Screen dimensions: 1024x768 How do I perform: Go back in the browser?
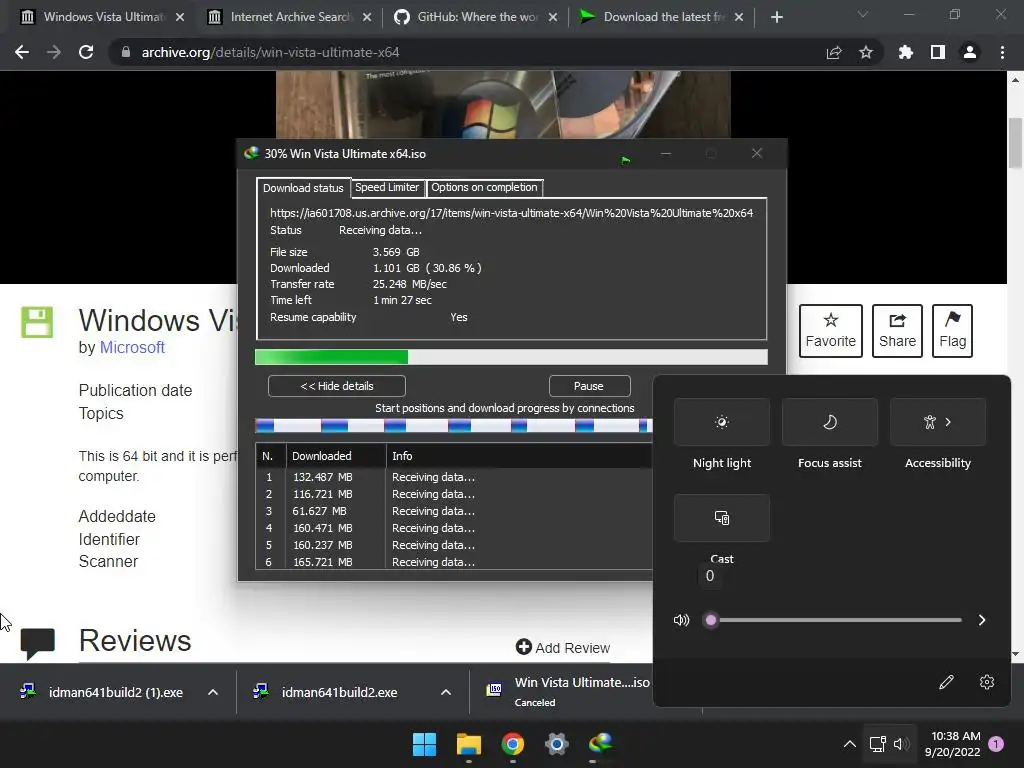(22, 52)
